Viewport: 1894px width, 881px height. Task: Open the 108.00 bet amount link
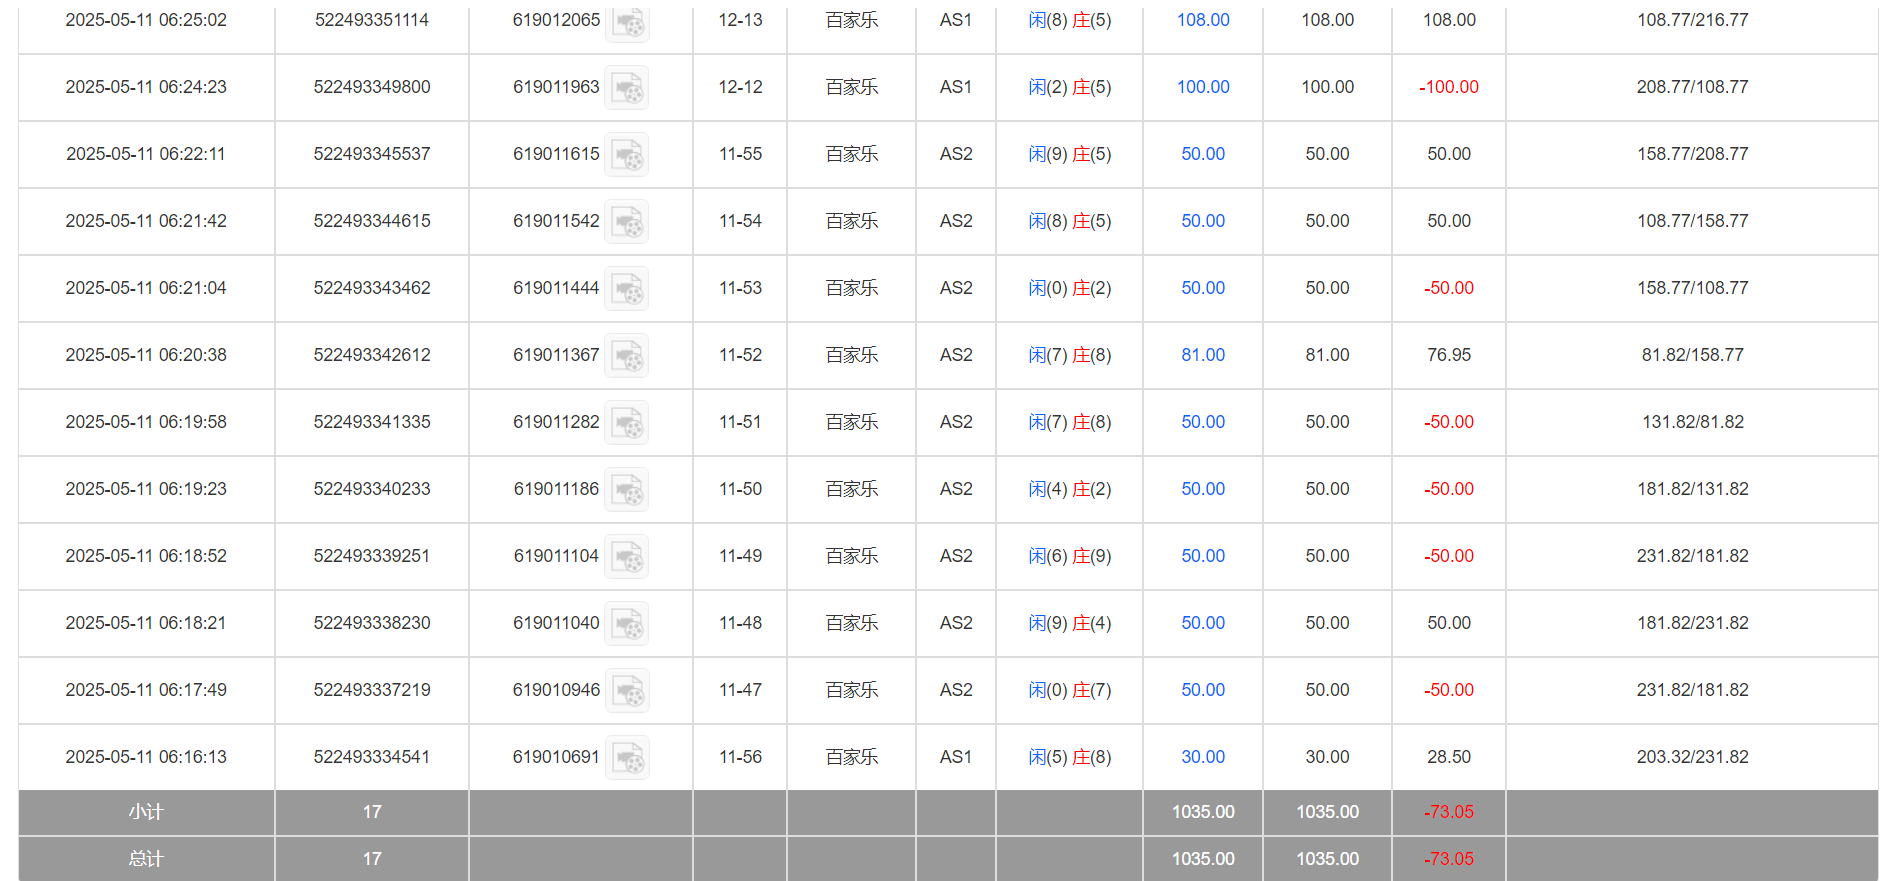click(1202, 20)
